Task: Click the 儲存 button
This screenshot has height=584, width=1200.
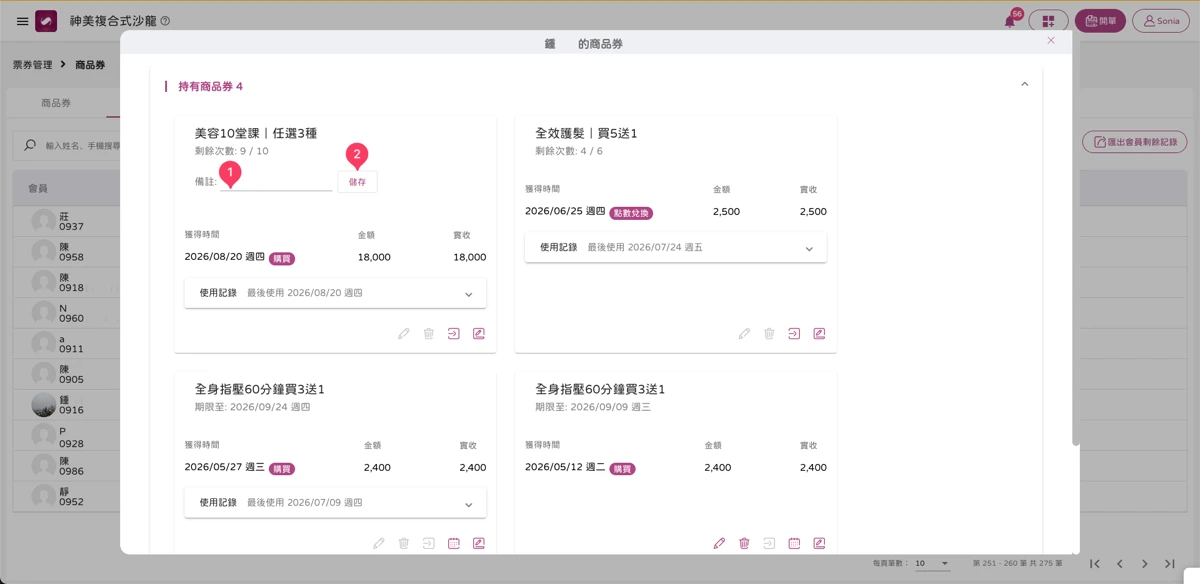Action: (x=357, y=182)
